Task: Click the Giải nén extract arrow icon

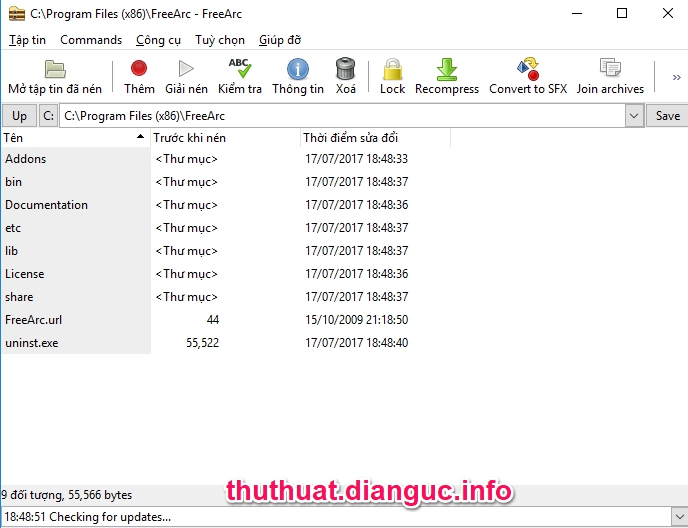Action: coord(186,68)
